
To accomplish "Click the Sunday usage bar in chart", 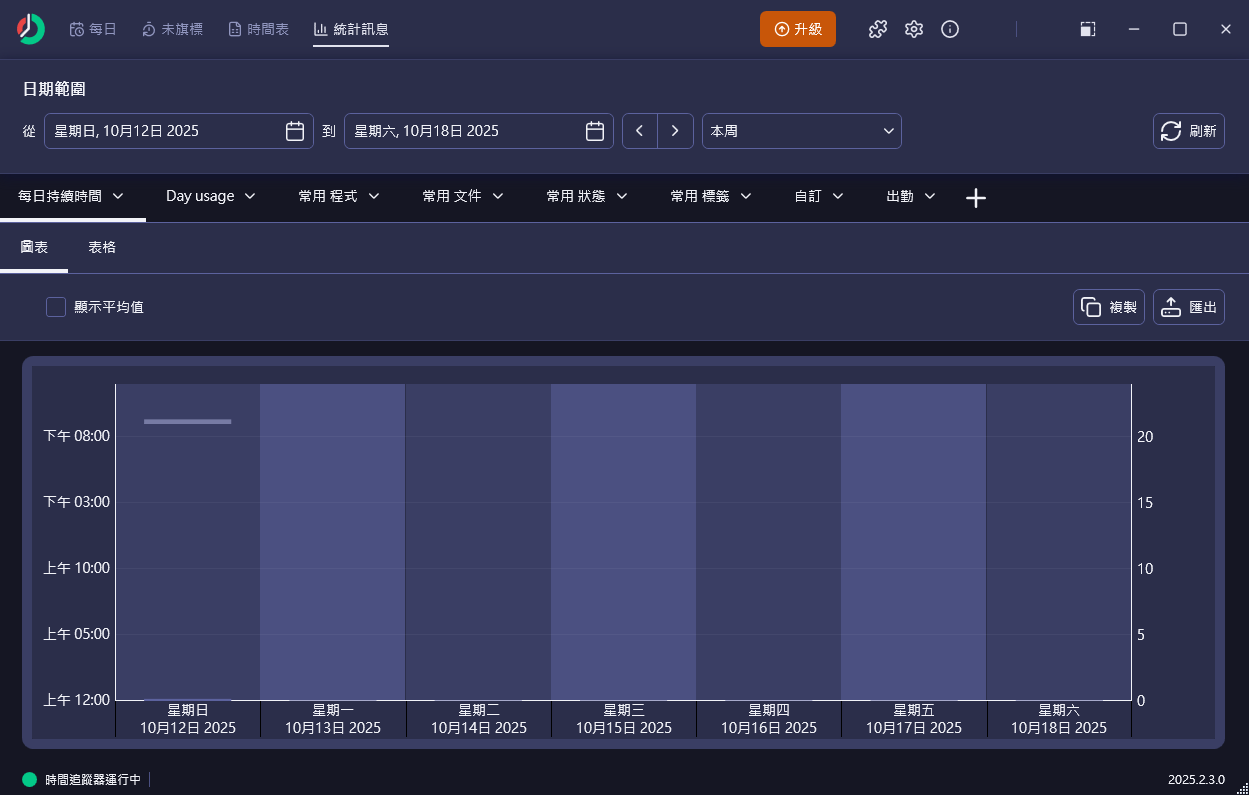I will [187, 421].
